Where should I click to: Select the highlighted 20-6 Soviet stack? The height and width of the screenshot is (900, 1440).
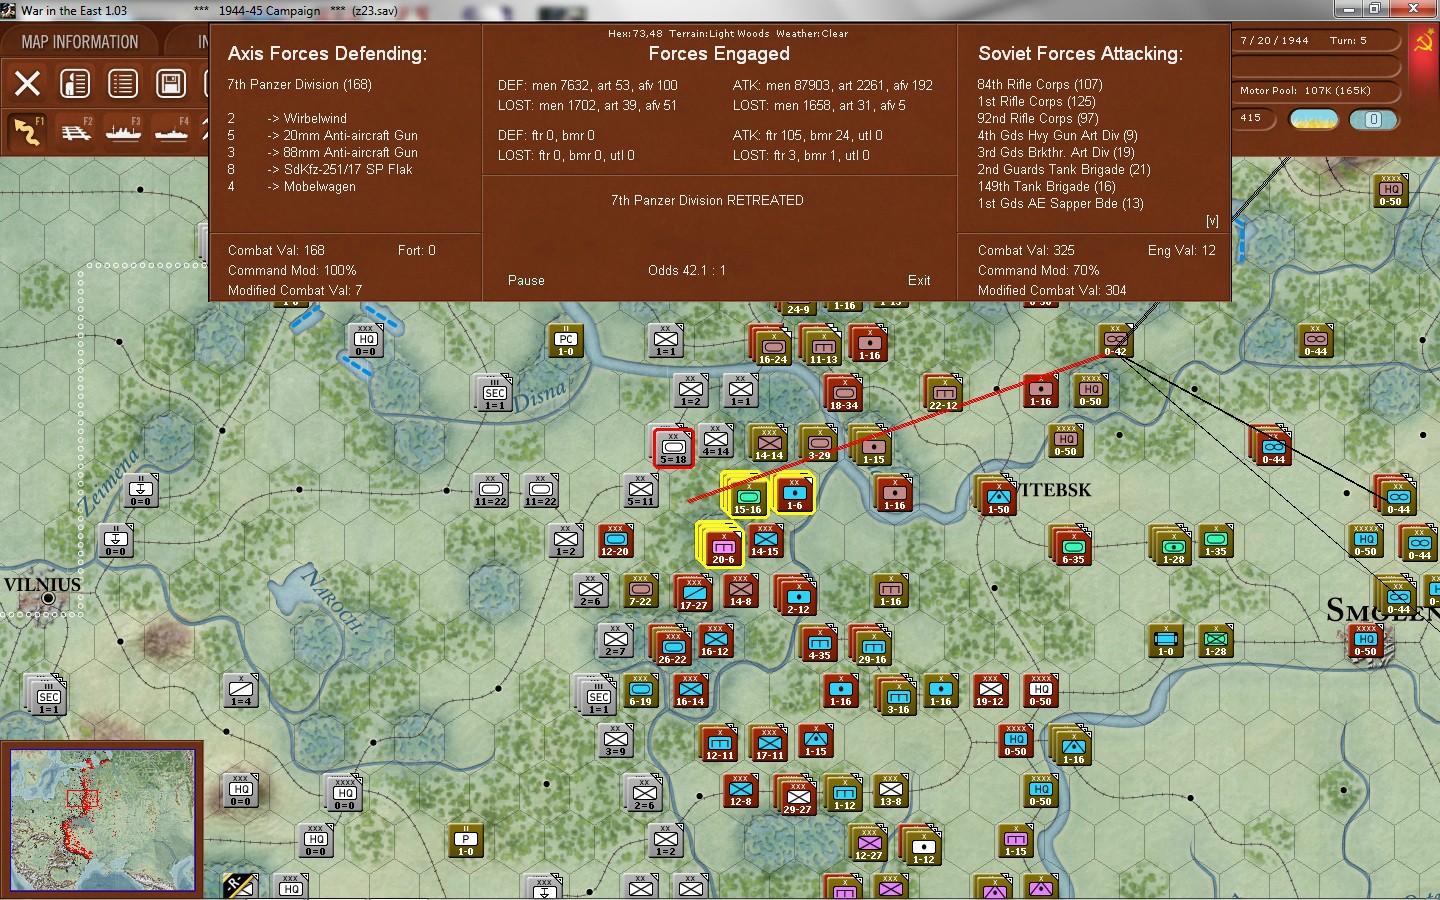click(723, 547)
